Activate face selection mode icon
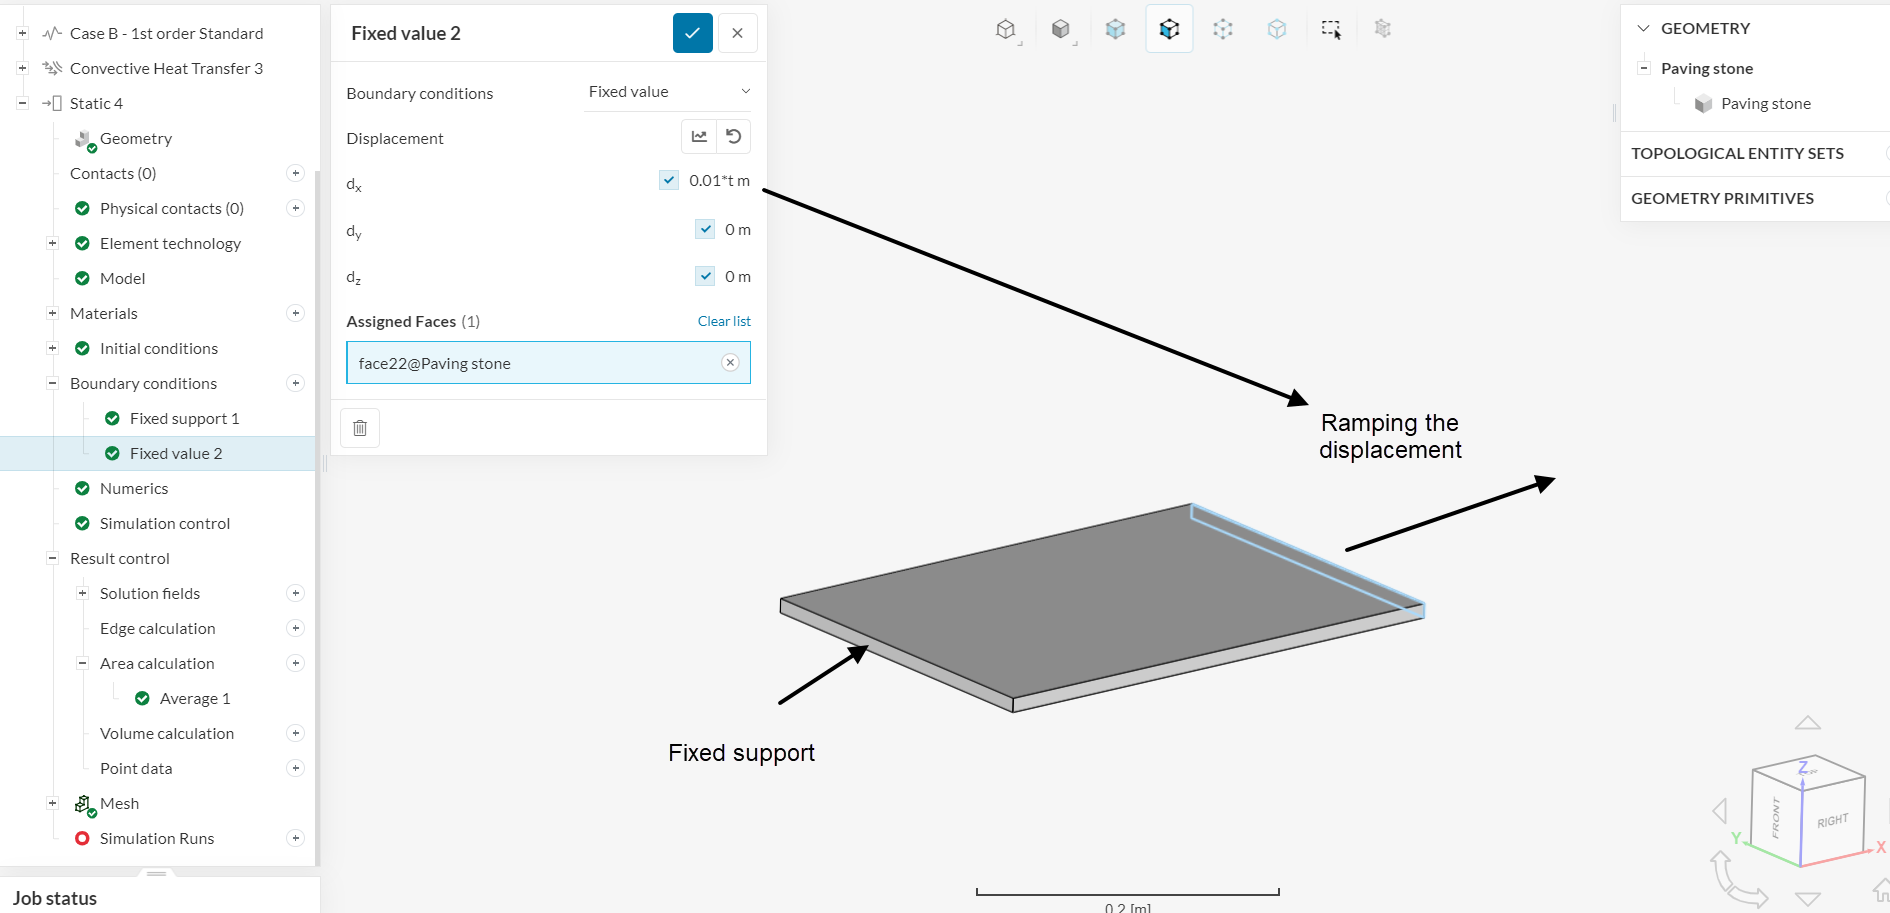1890x913 pixels. click(1169, 29)
